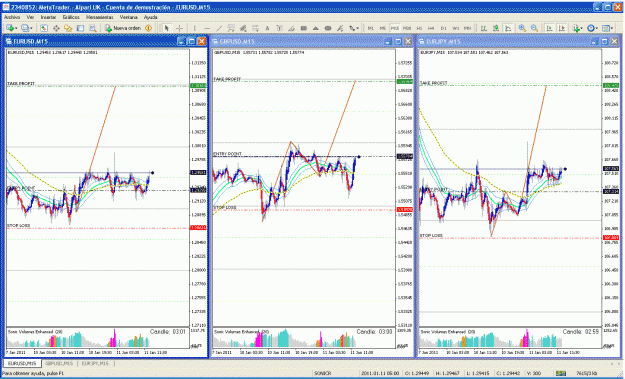Open the Gráficos menu
Viewport: 625px width, 379px height.
coord(71,17)
